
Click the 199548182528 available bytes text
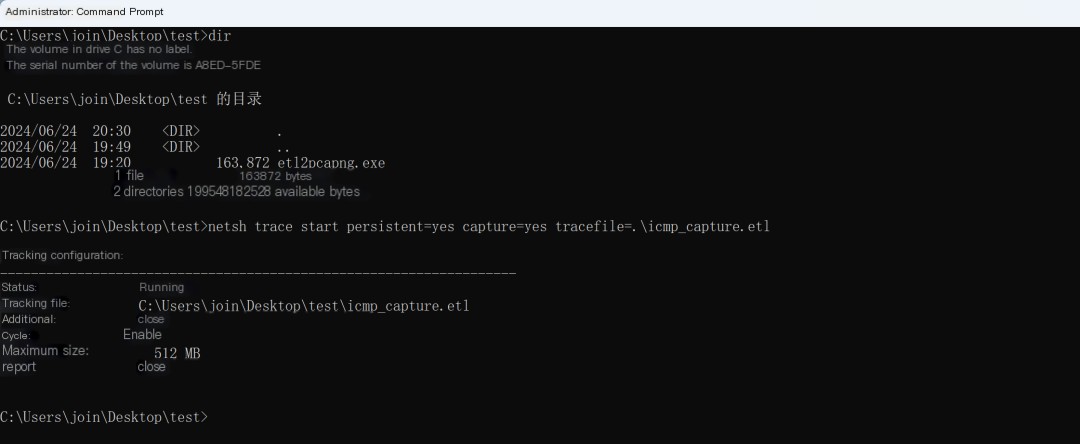click(273, 191)
